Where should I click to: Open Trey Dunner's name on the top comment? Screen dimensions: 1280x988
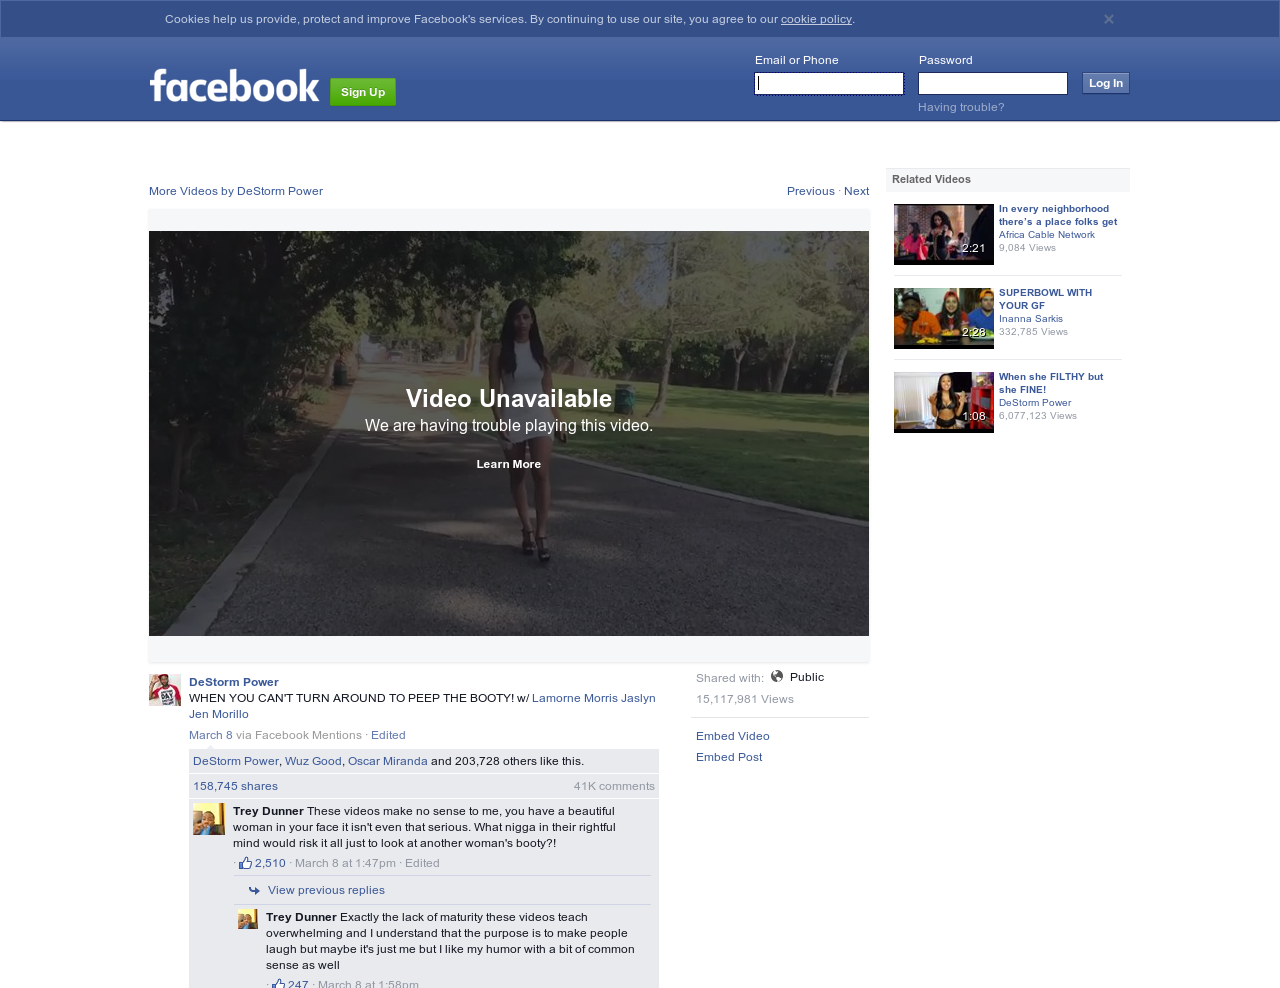tap(268, 811)
